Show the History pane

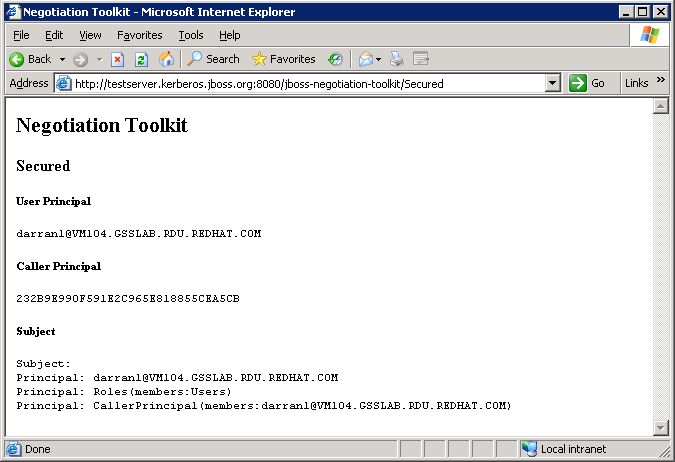point(335,59)
